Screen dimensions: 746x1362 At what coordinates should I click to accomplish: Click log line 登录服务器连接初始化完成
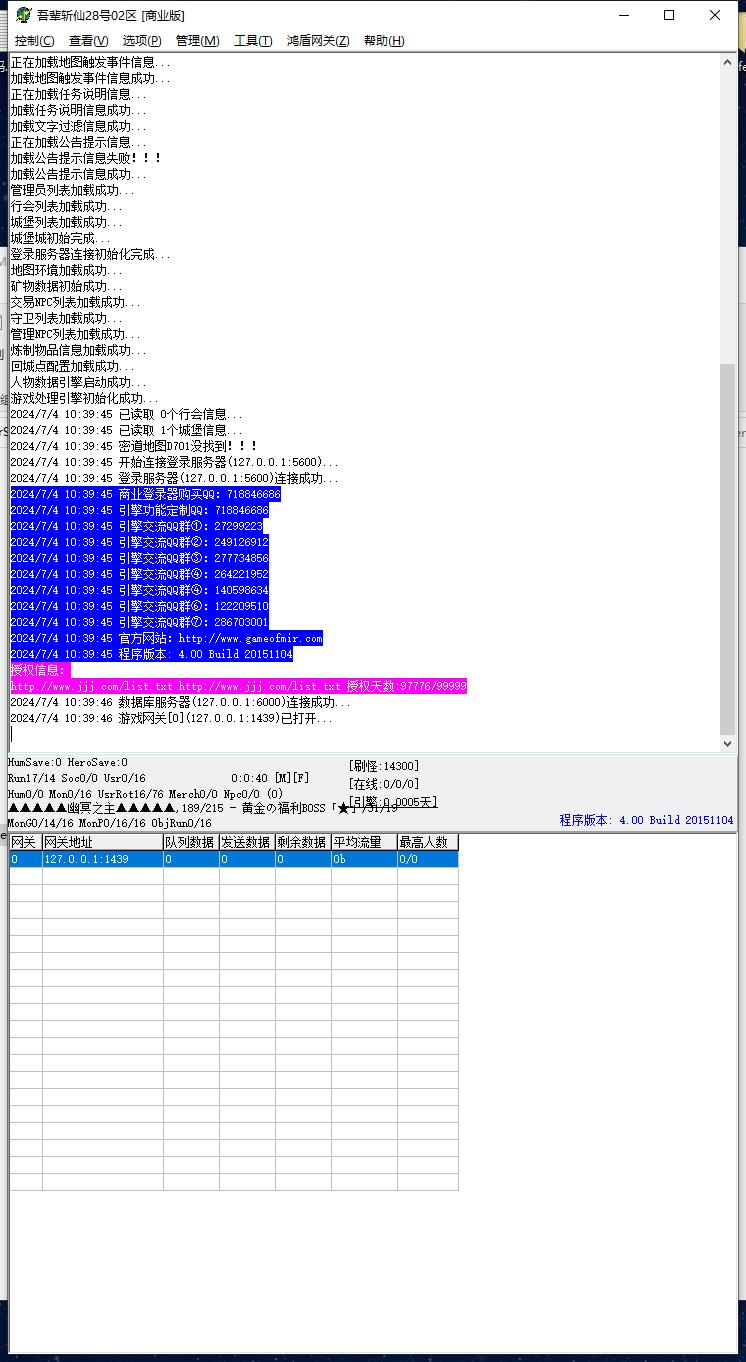(x=90, y=254)
